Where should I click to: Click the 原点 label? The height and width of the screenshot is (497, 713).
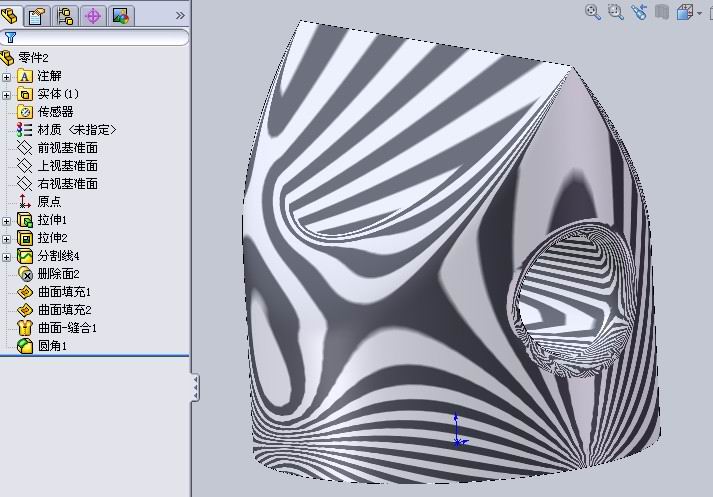coord(49,202)
